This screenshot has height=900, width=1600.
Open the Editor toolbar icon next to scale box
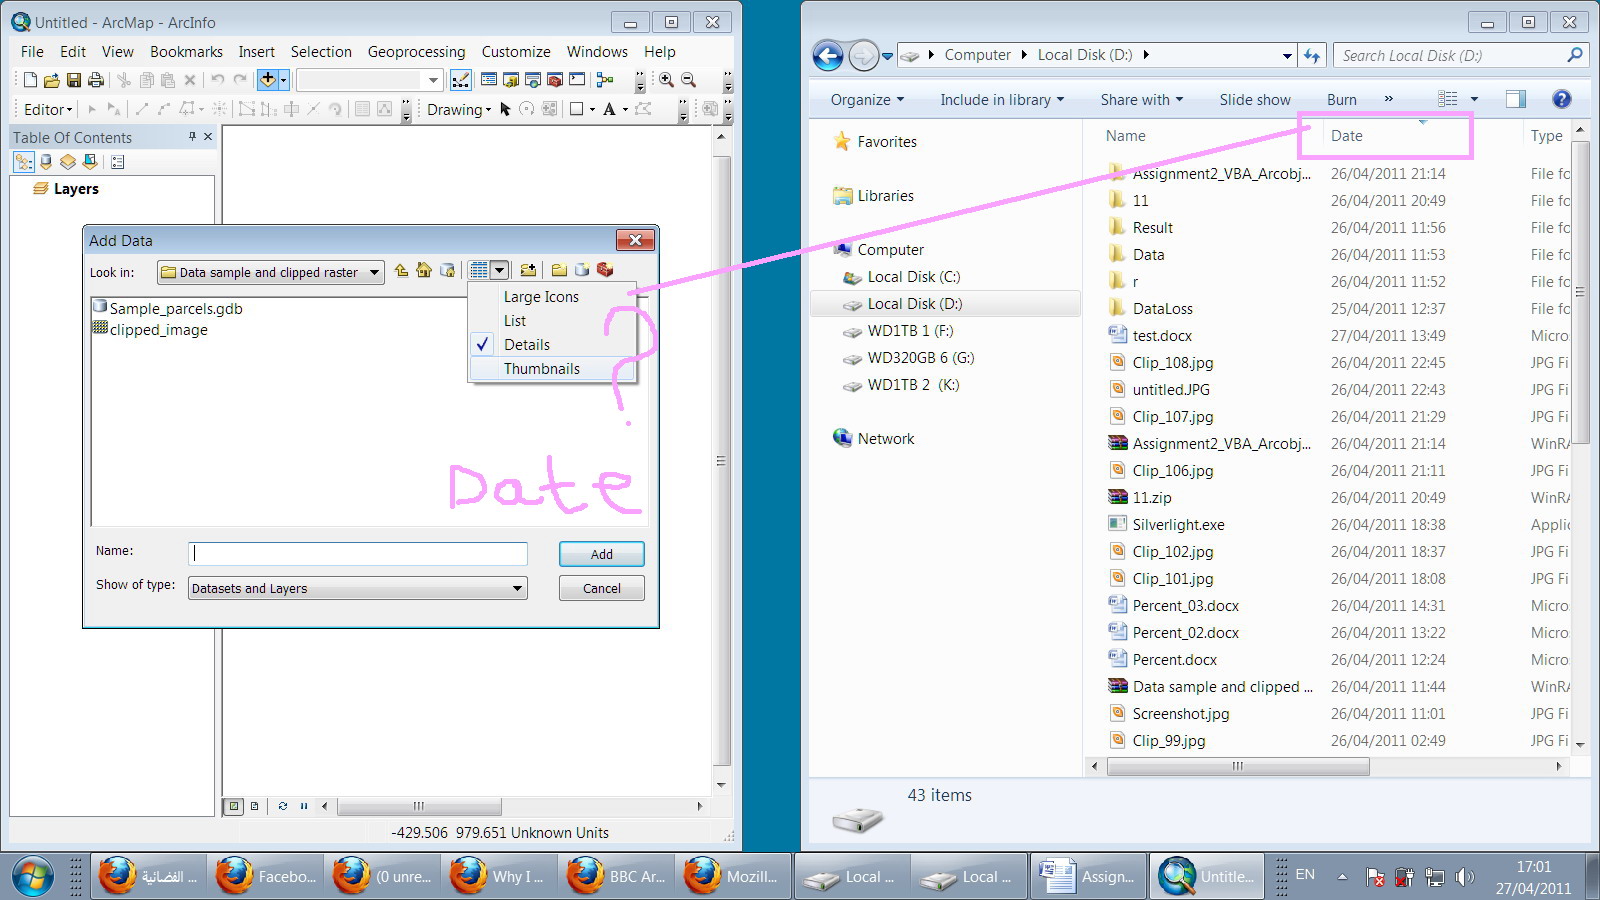tap(461, 80)
